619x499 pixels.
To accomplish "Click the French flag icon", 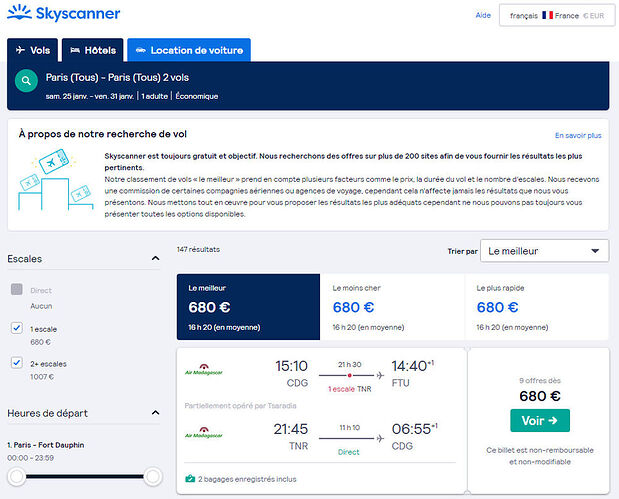I will click(547, 15).
